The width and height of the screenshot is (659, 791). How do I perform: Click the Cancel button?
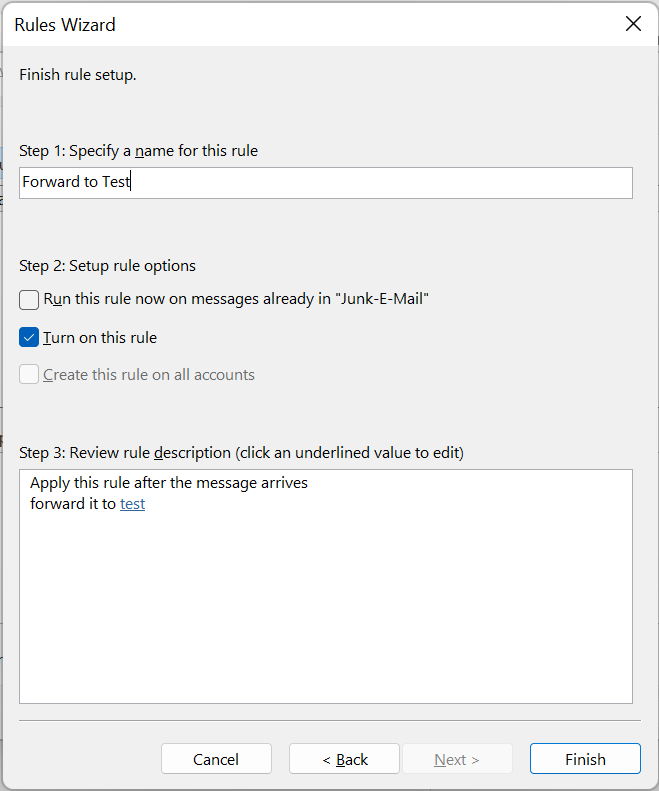216,759
